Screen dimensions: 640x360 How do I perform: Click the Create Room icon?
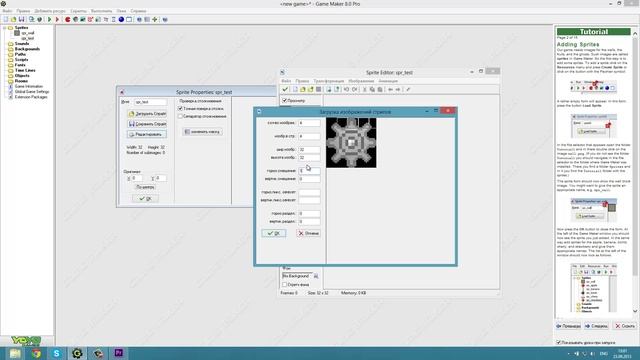point(129,19)
